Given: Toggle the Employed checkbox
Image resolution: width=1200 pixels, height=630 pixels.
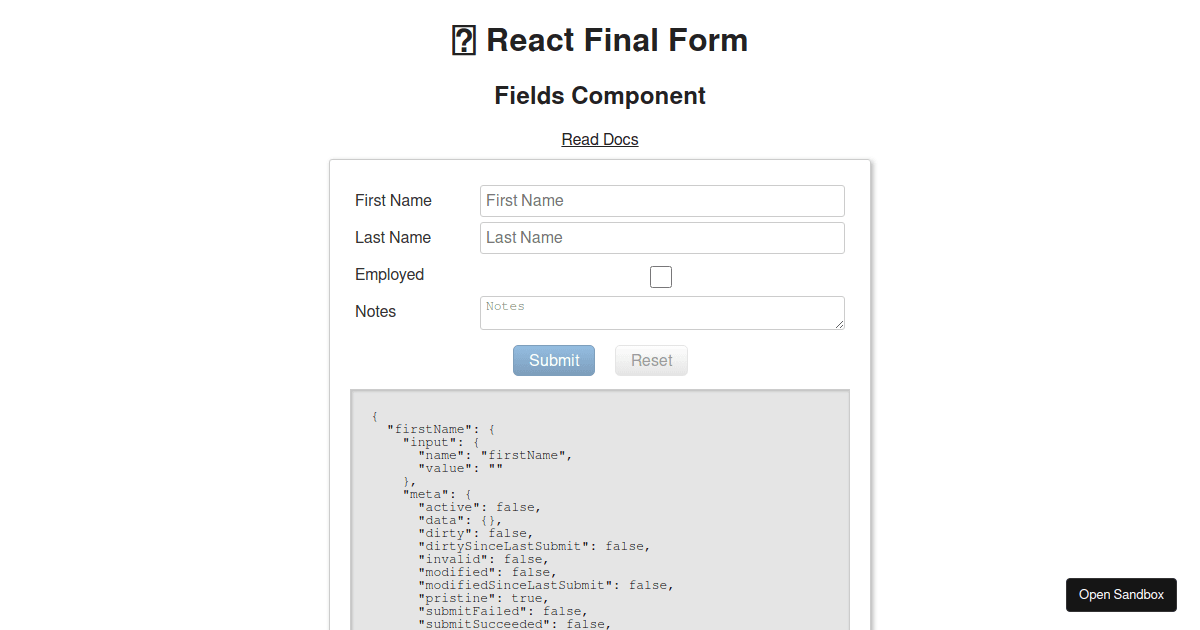Looking at the screenshot, I should pos(660,276).
